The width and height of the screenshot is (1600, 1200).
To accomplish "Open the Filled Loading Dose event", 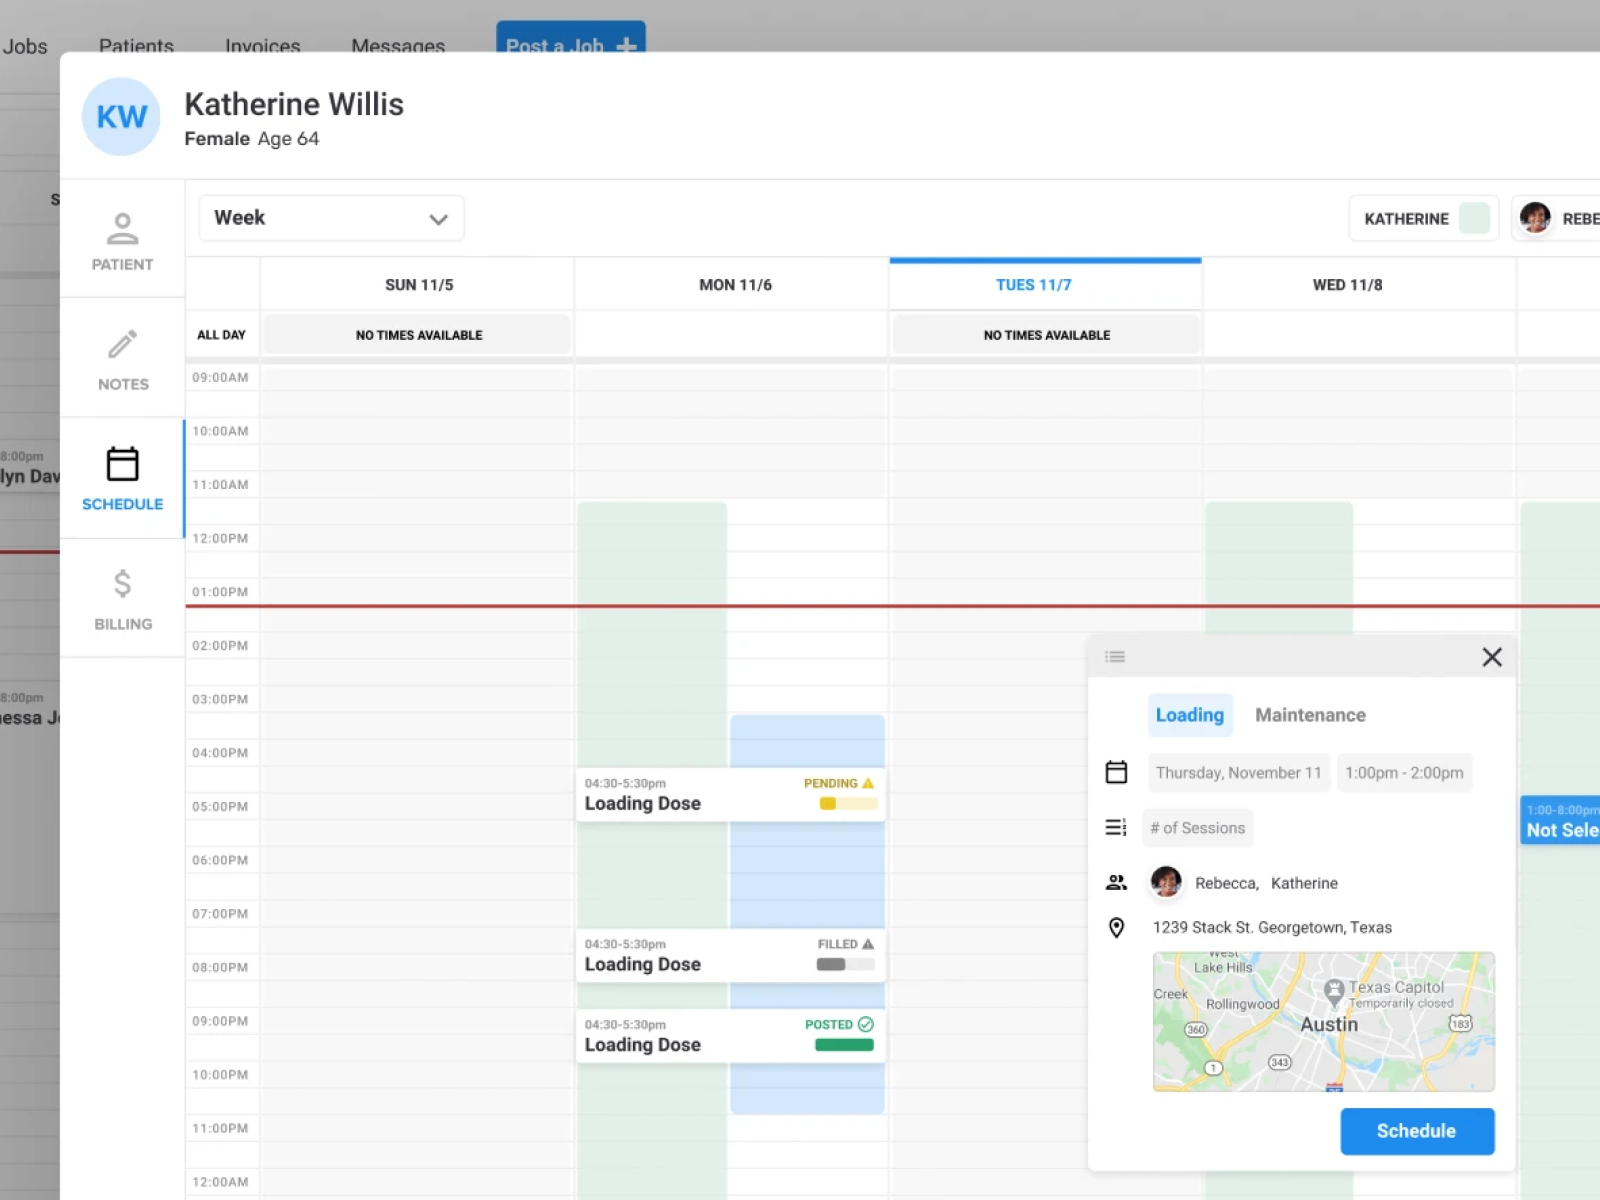I will 731,955.
